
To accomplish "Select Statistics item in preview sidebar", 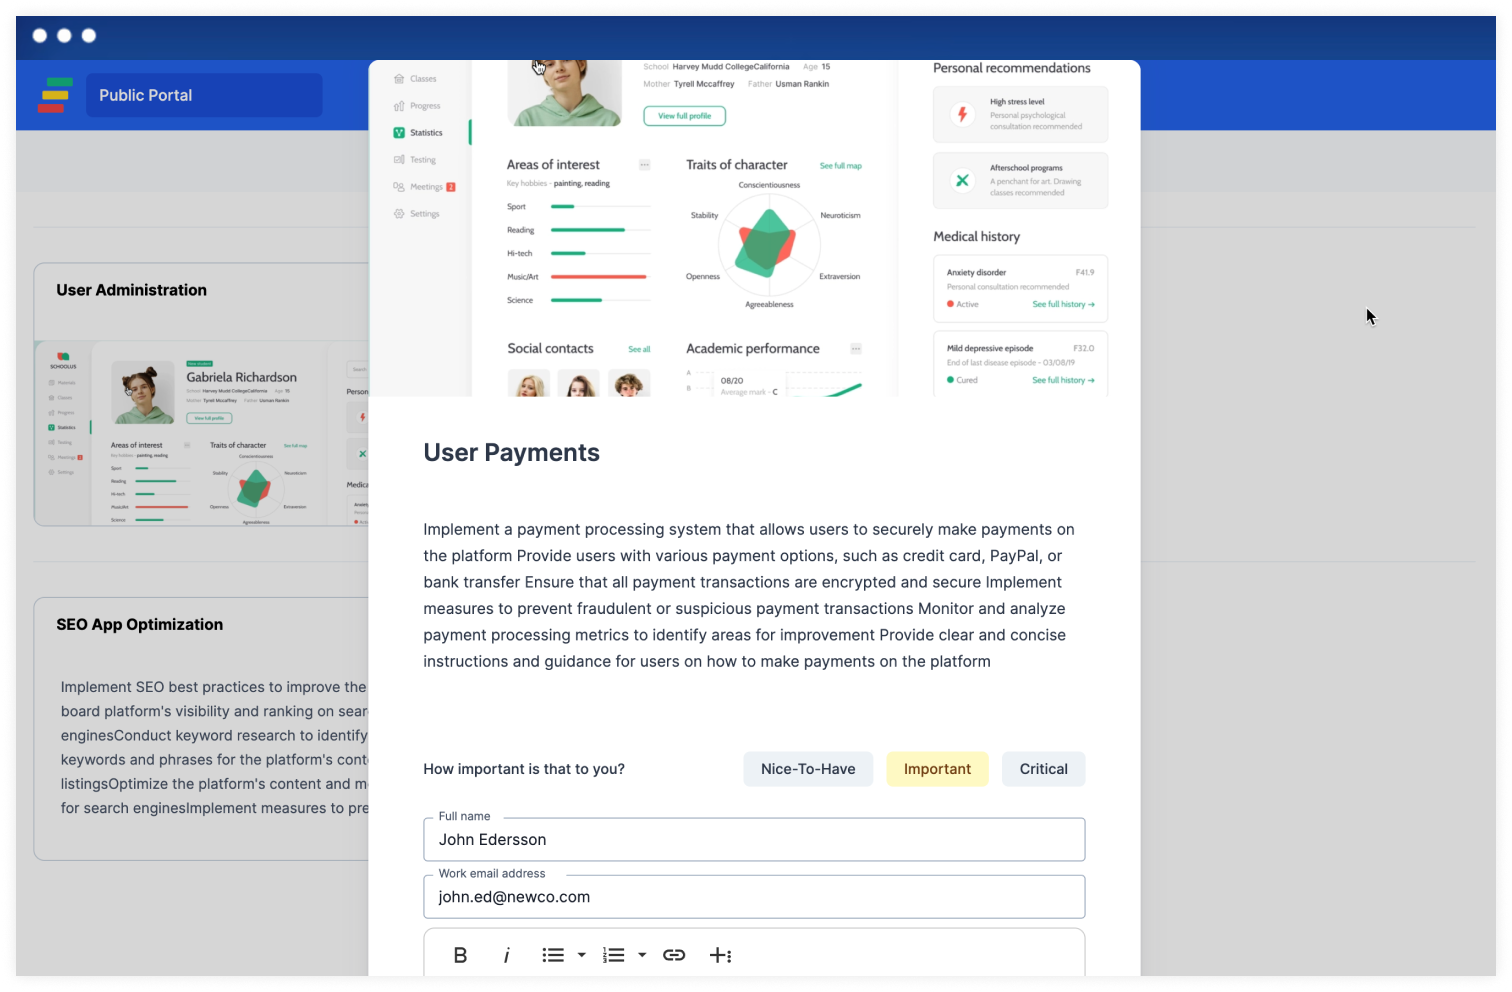I will (x=418, y=133).
